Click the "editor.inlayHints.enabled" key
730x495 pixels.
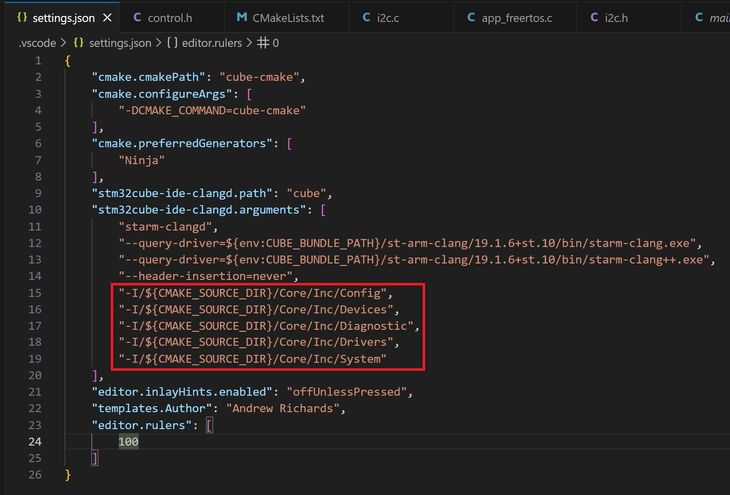pos(182,392)
